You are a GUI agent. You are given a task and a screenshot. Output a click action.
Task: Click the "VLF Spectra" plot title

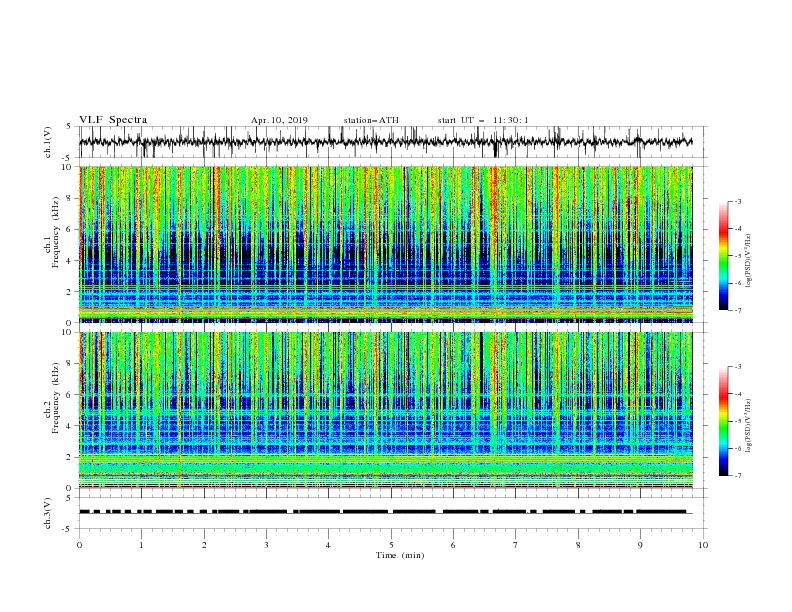[113, 120]
